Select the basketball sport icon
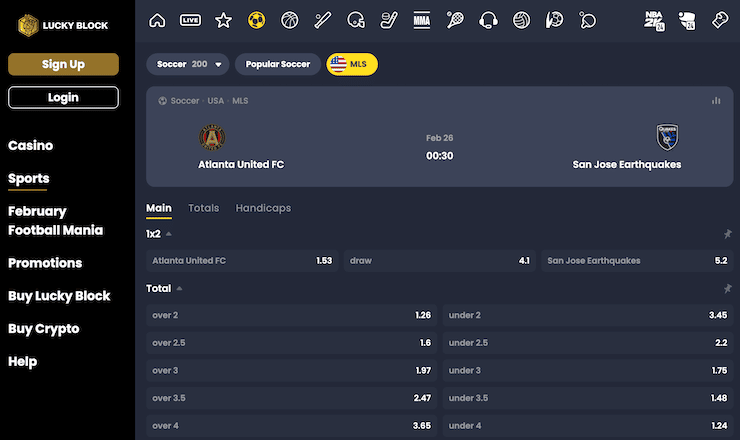Image resolution: width=740 pixels, height=440 pixels. 289,20
